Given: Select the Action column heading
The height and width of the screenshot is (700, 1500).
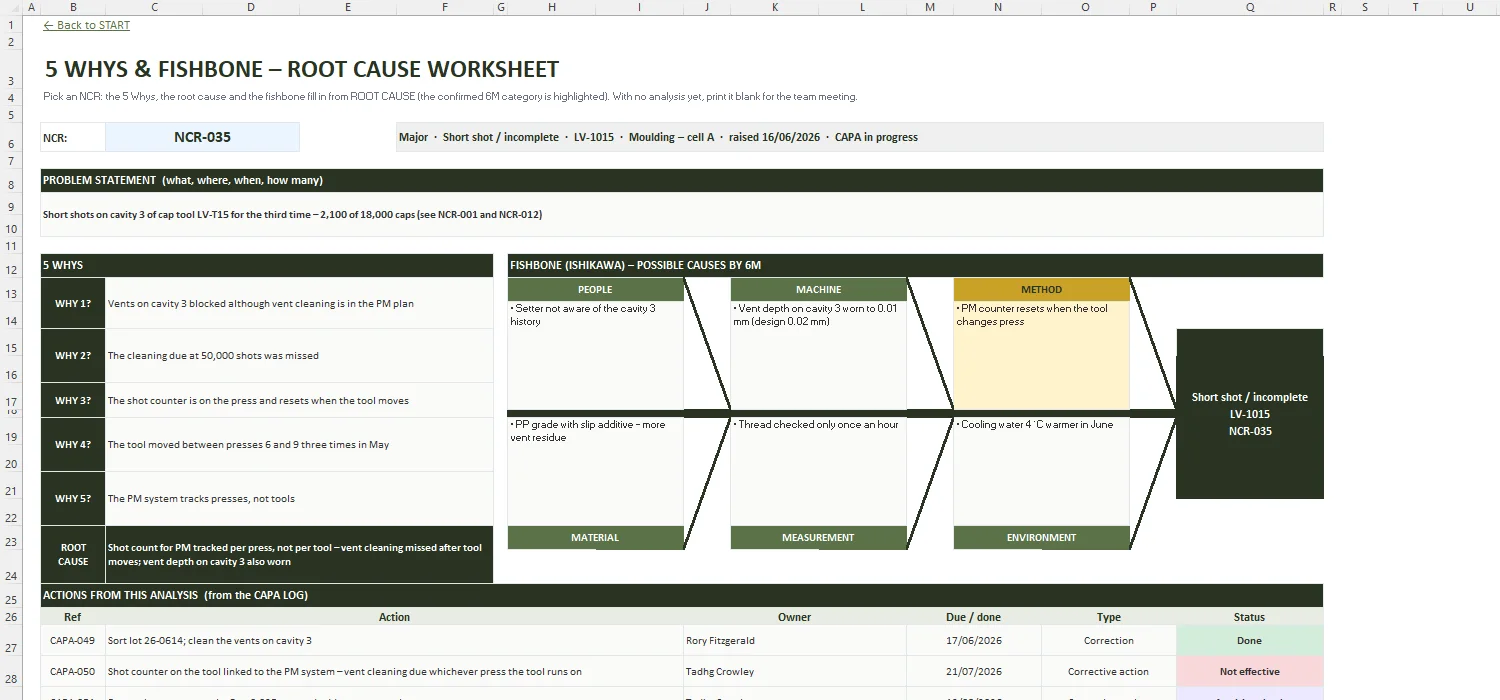Looking at the screenshot, I should [394, 617].
